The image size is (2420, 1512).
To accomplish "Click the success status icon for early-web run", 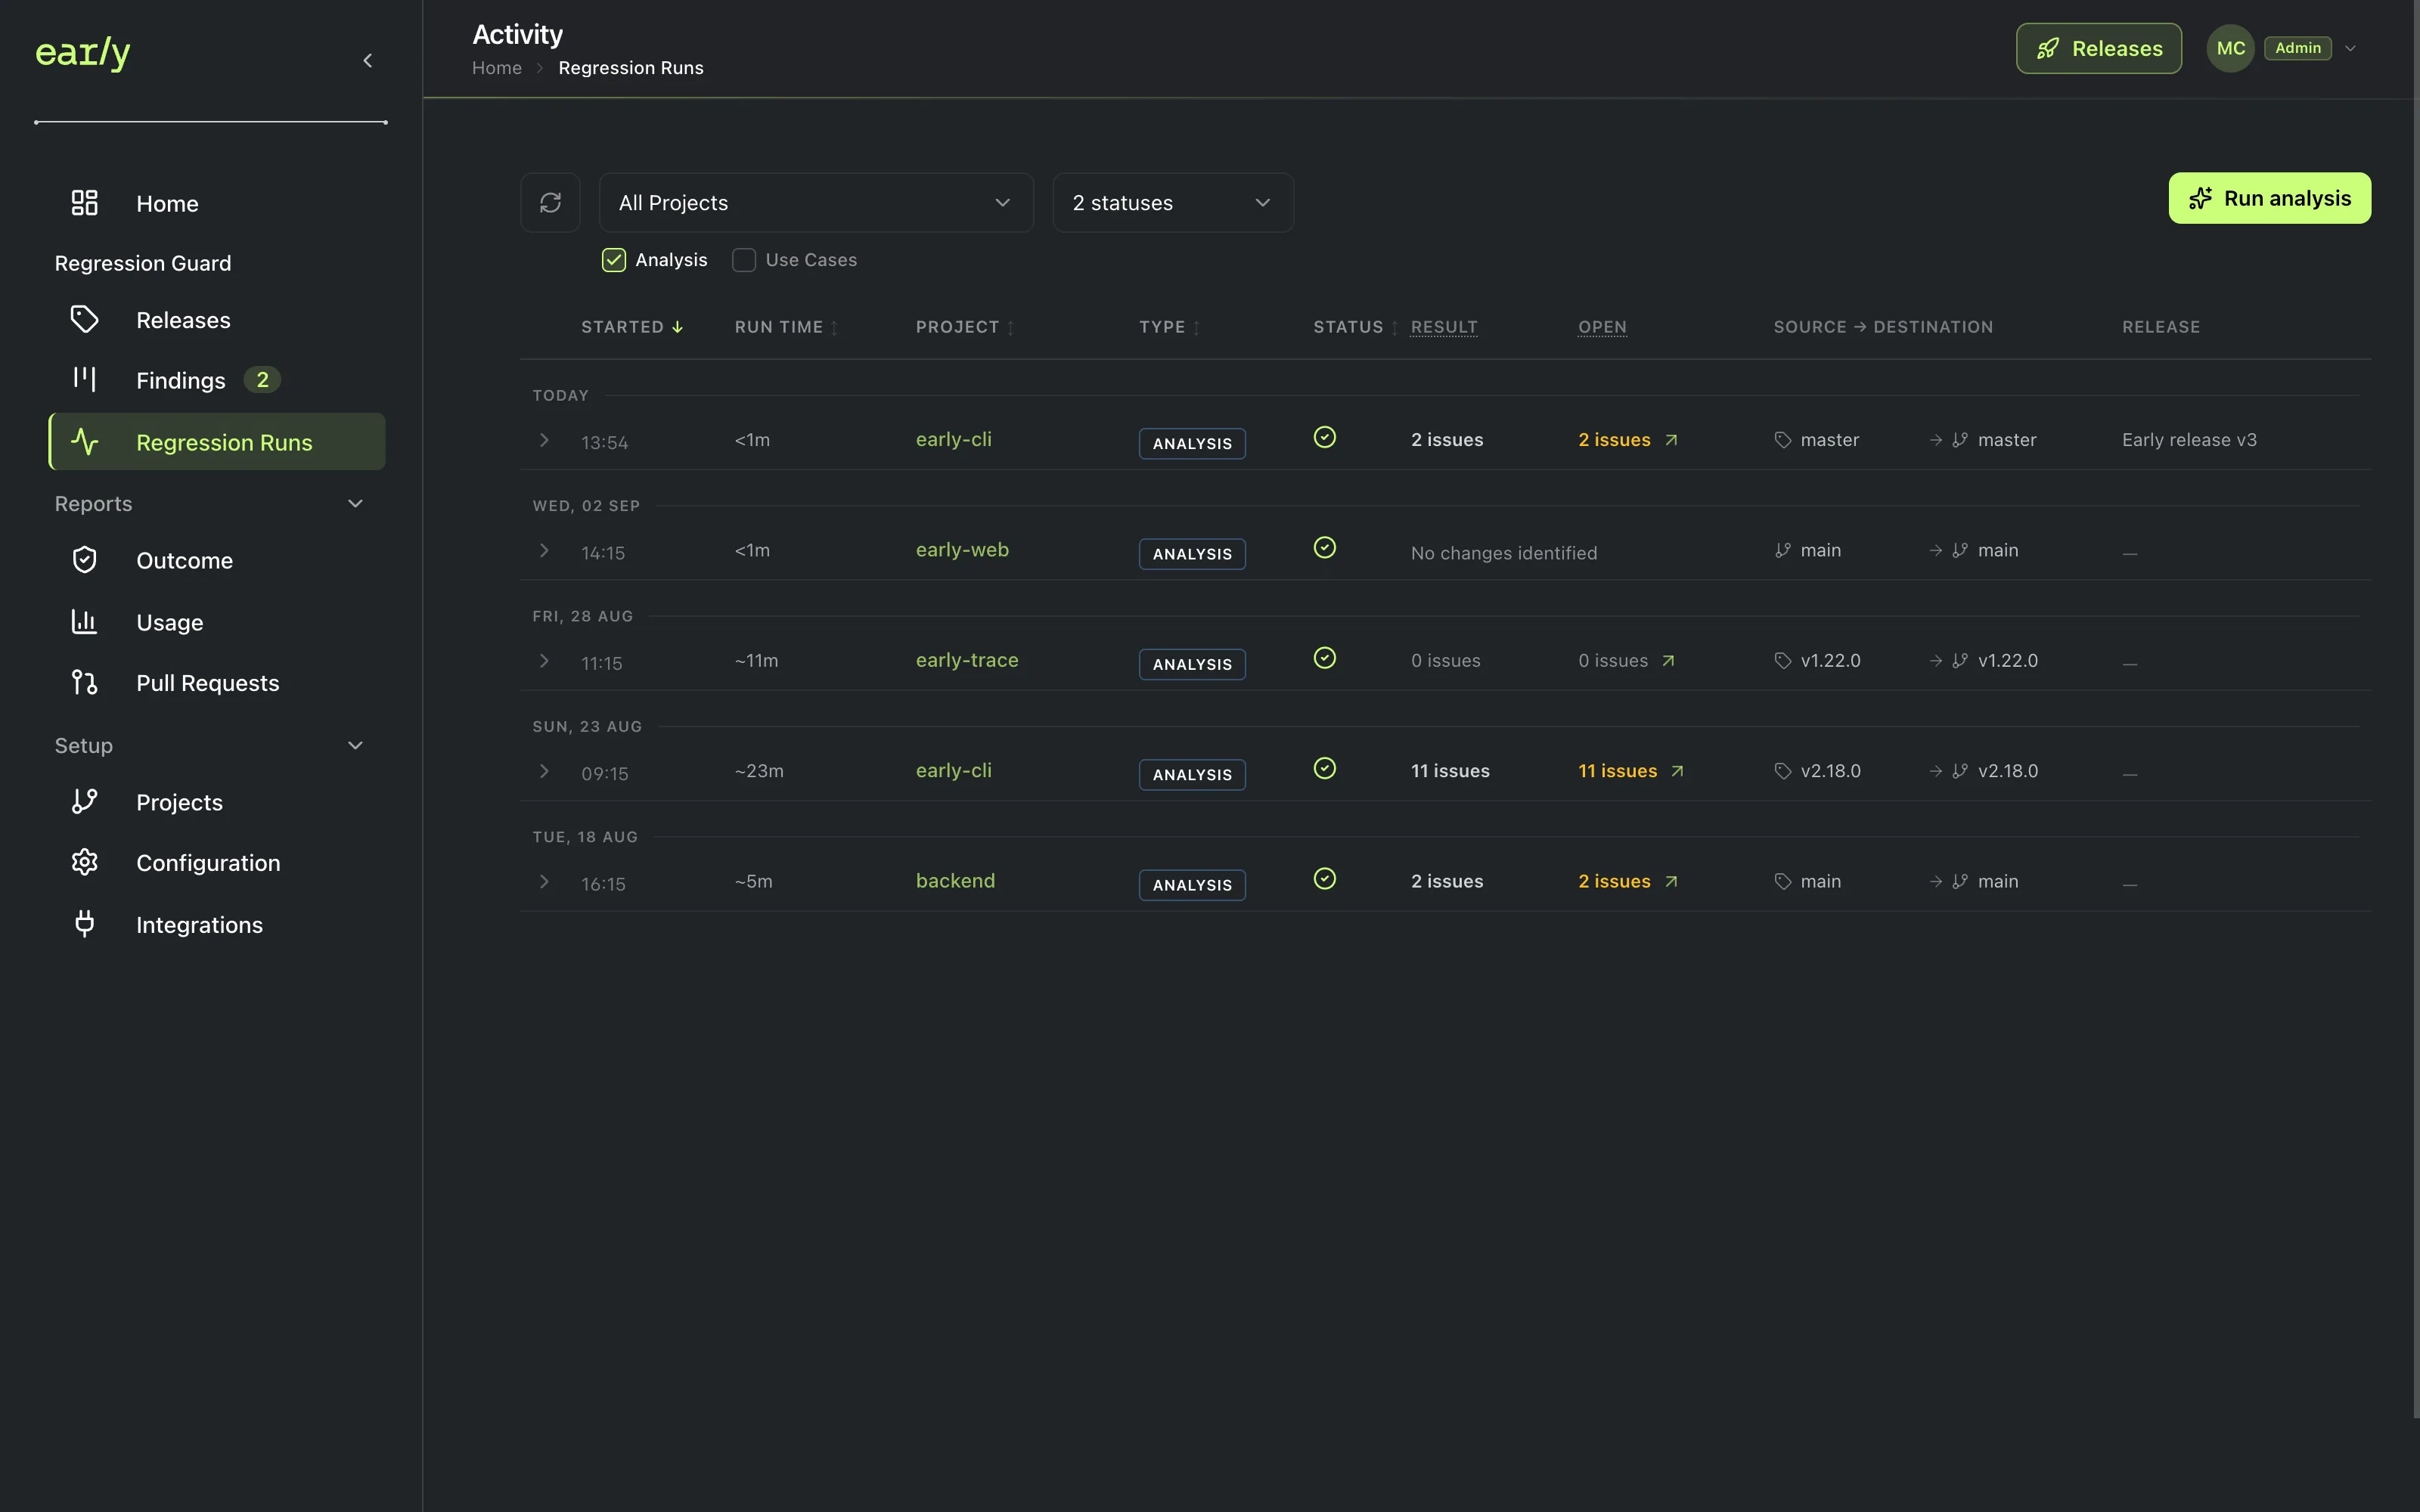I will click(x=1325, y=548).
